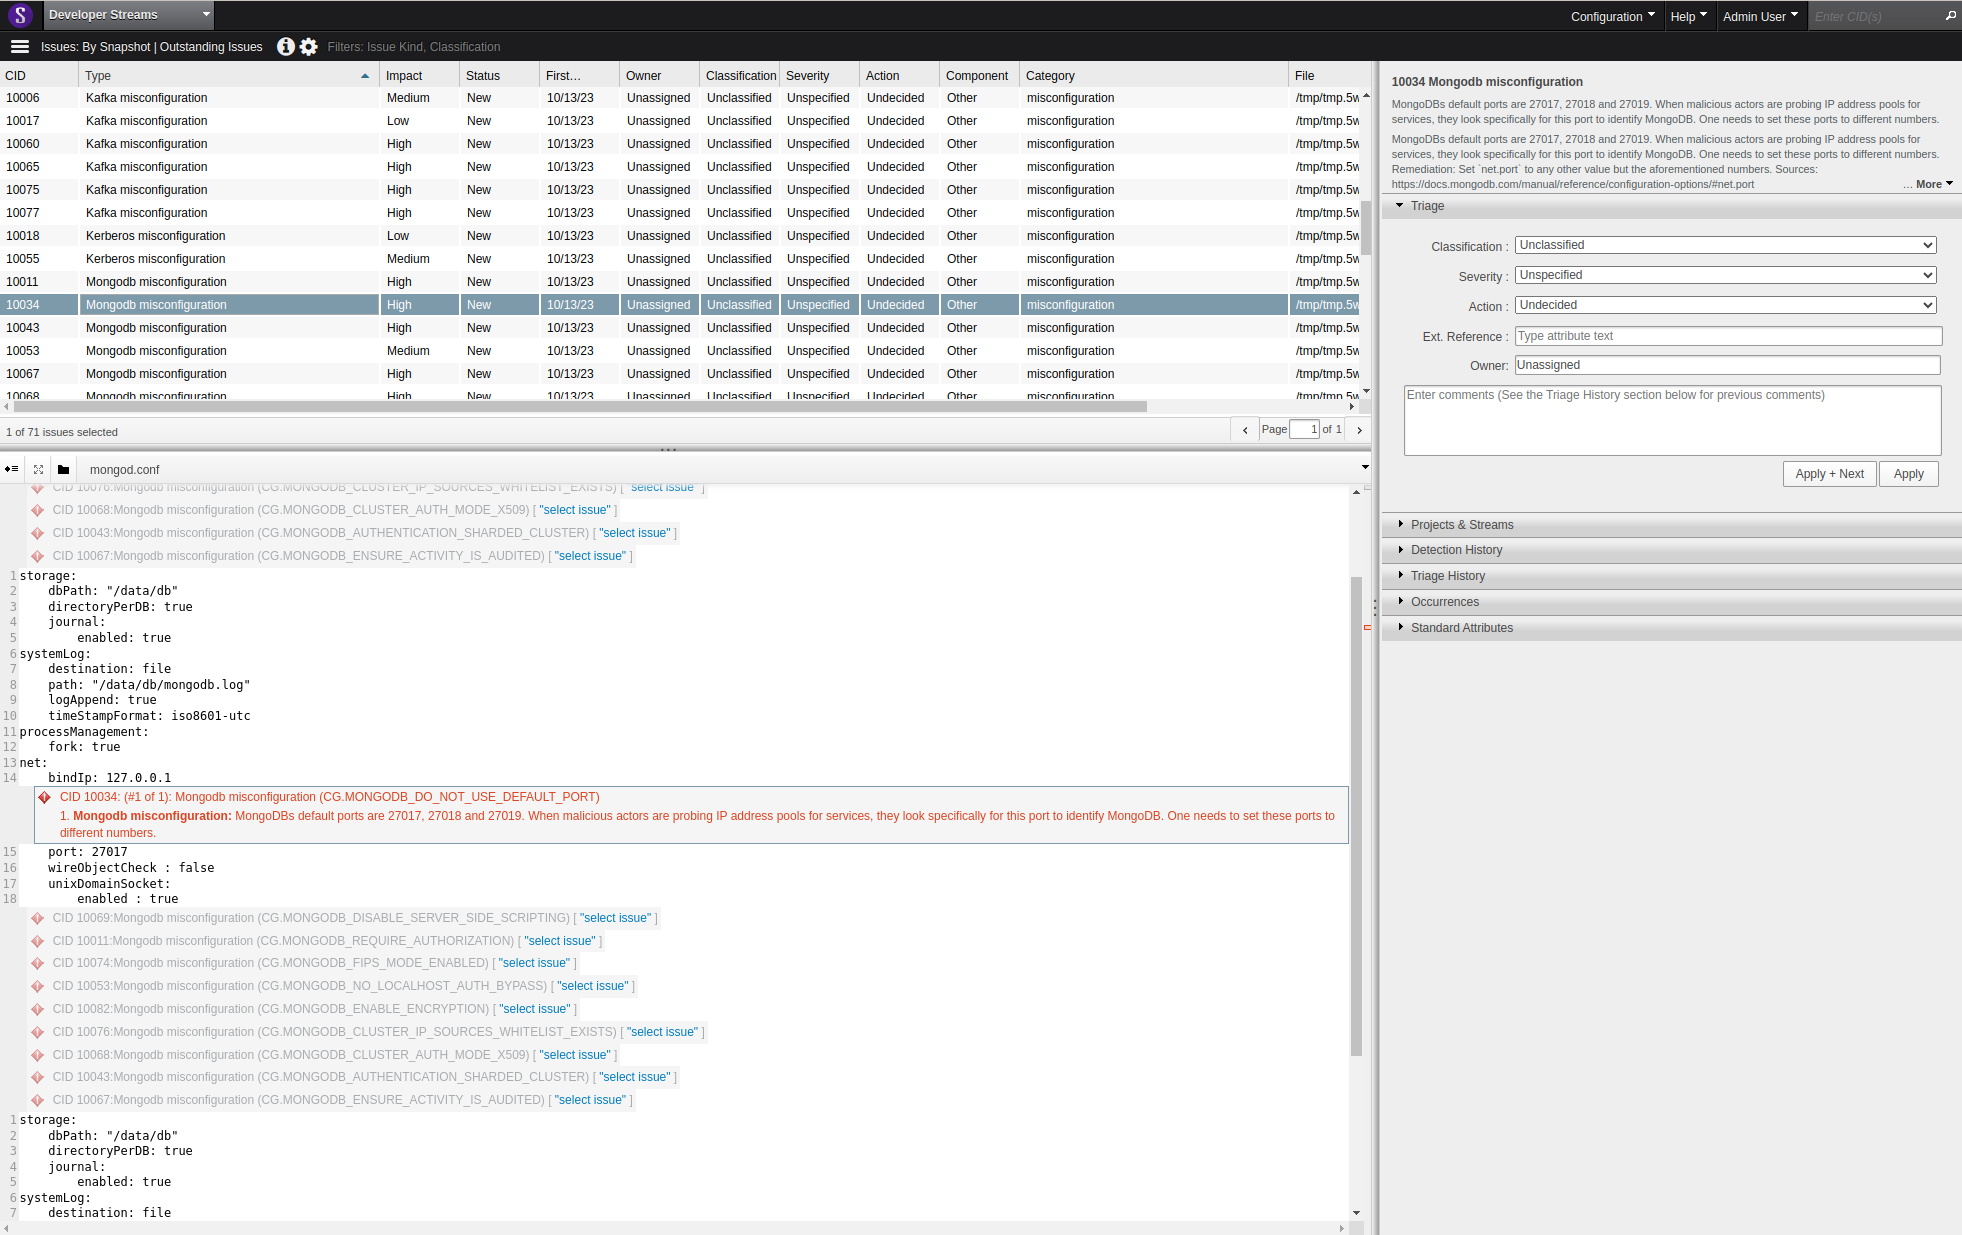This screenshot has height=1235, width=1962.
Task: Click the Synopsys logo icon
Action: click(20, 15)
